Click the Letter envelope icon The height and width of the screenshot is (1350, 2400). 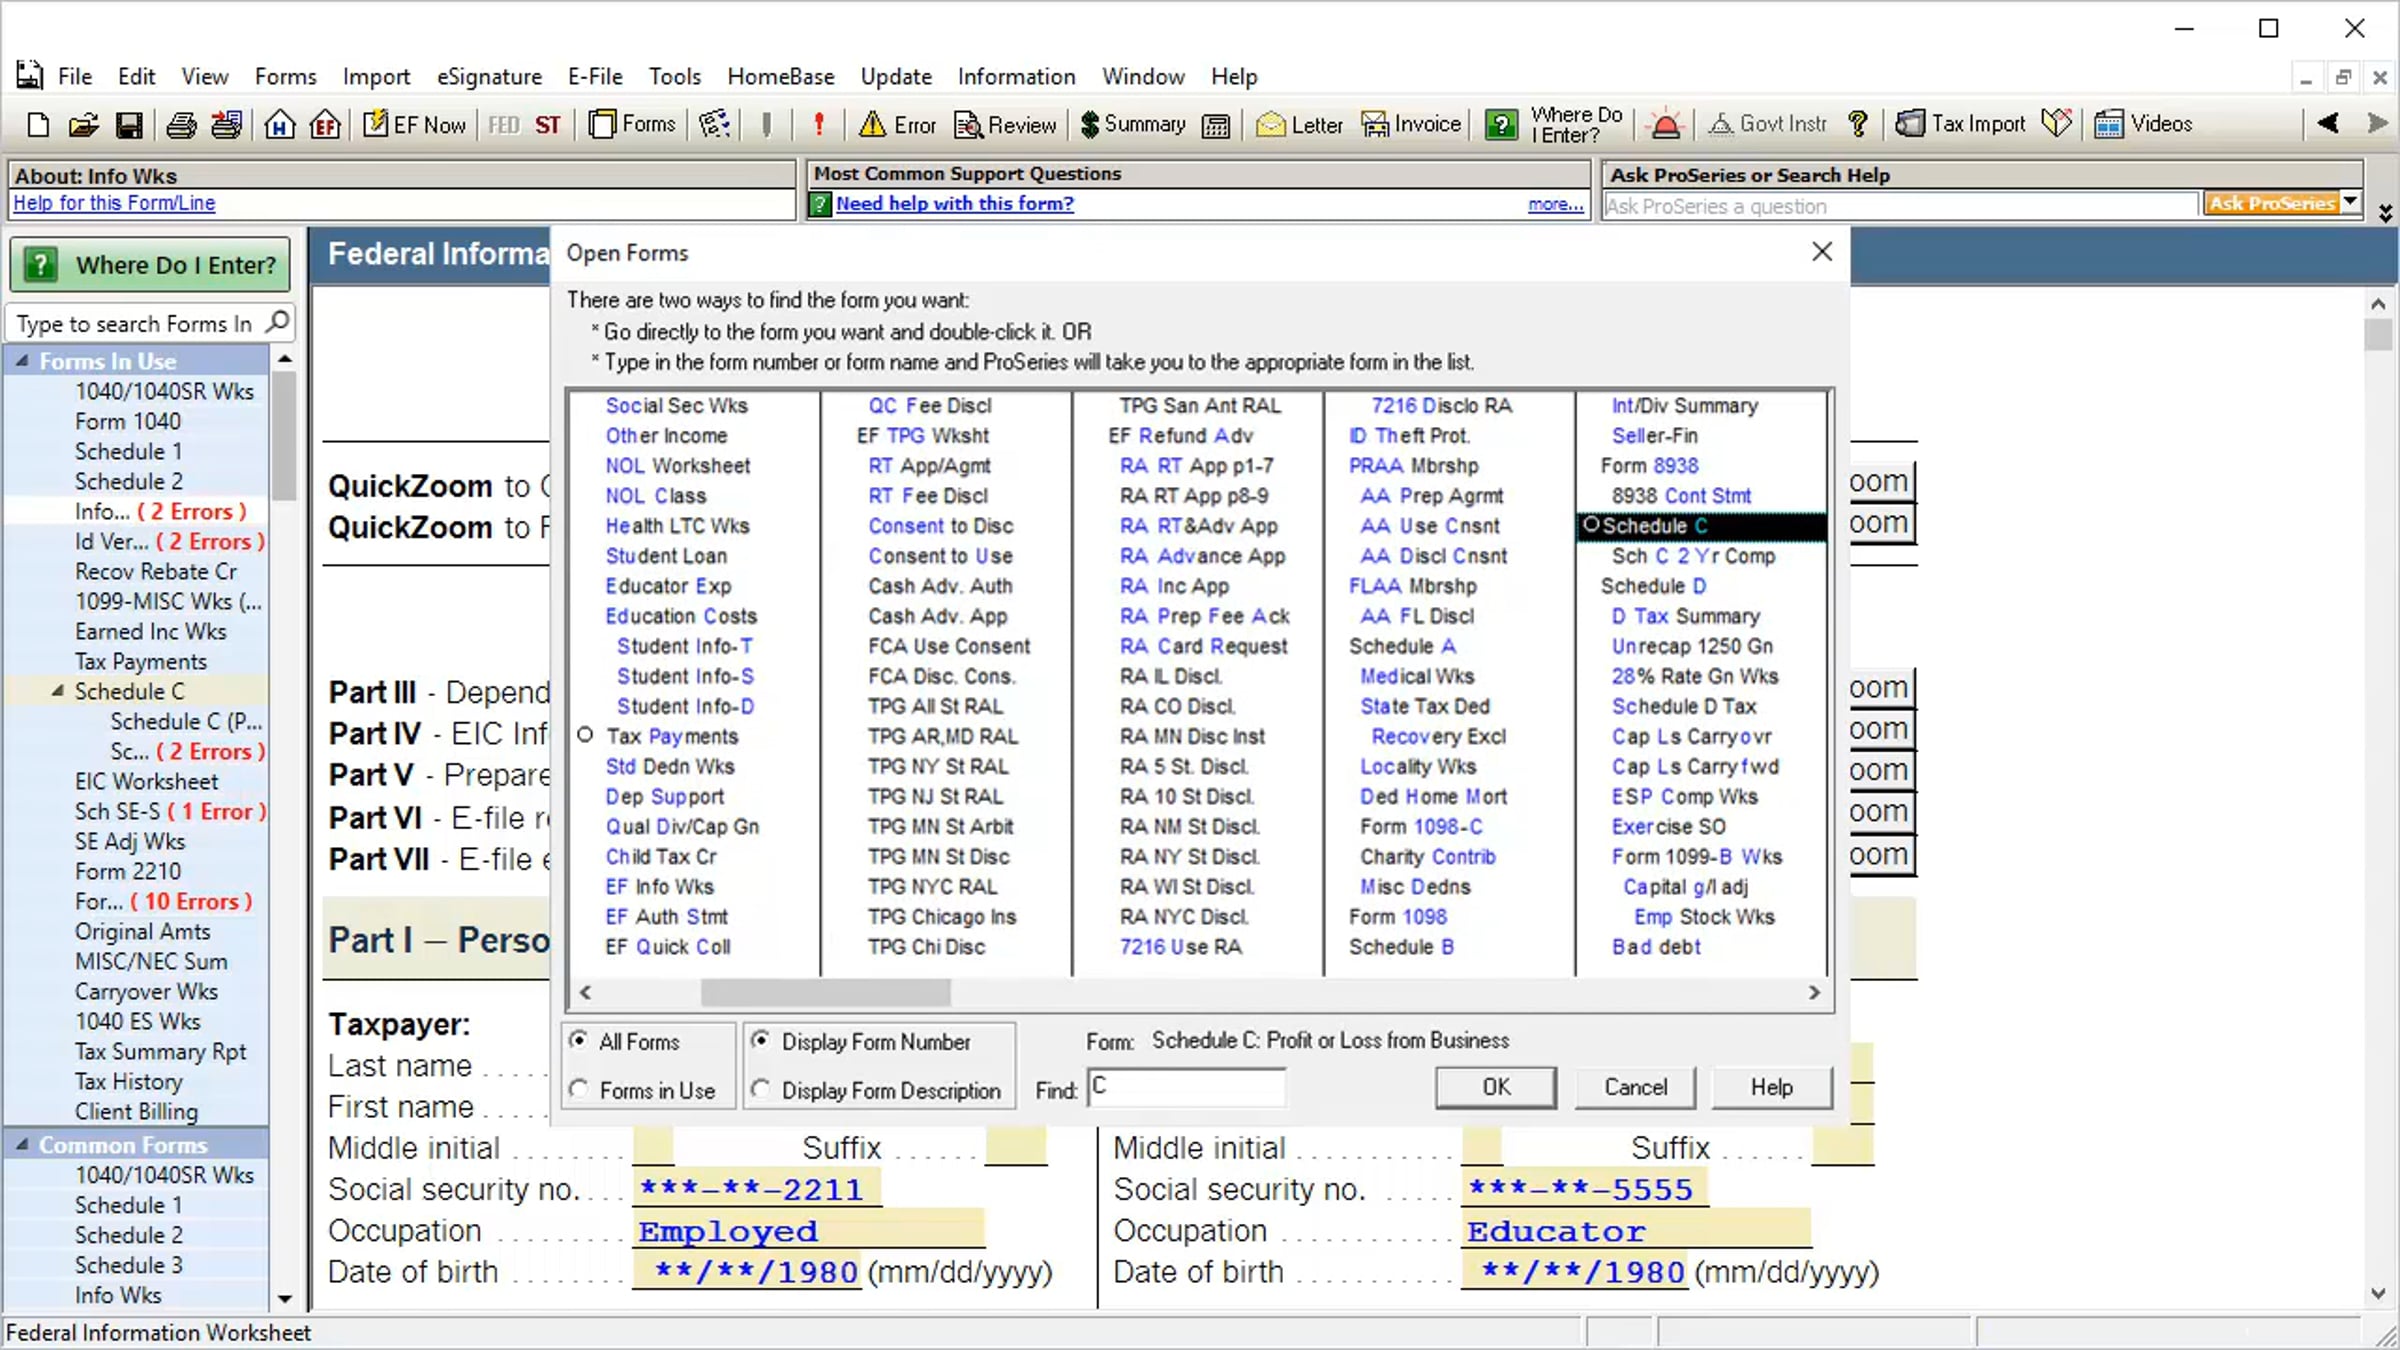(x=1271, y=125)
